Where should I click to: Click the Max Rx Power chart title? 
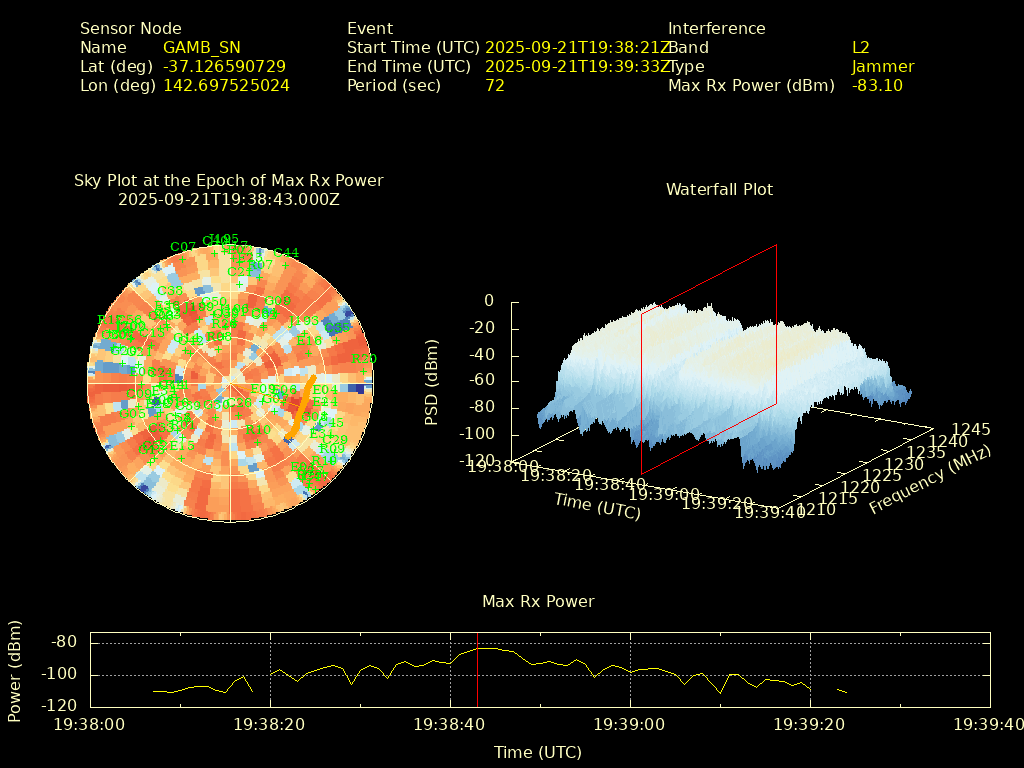point(538,602)
